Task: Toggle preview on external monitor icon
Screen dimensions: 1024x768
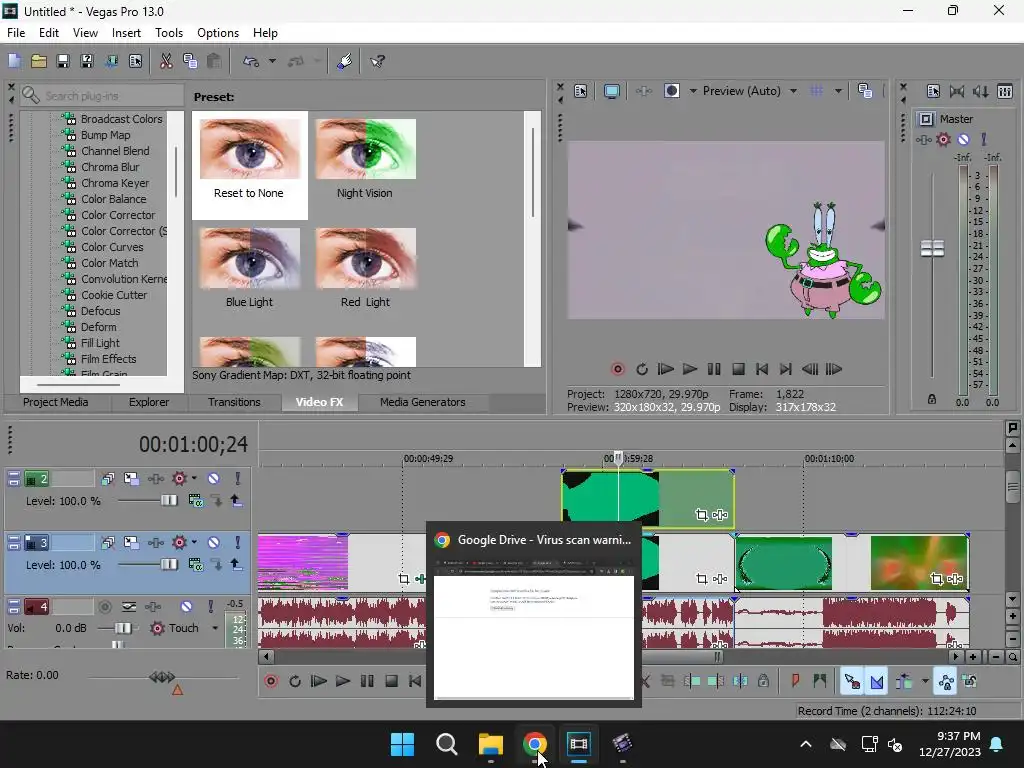Action: [x=612, y=91]
